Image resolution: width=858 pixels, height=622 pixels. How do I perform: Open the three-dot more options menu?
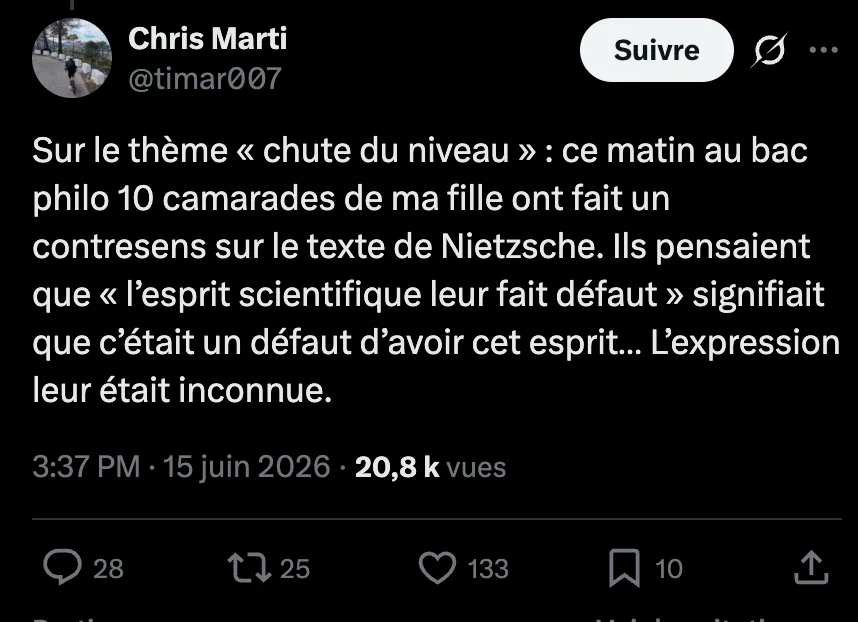tap(824, 50)
